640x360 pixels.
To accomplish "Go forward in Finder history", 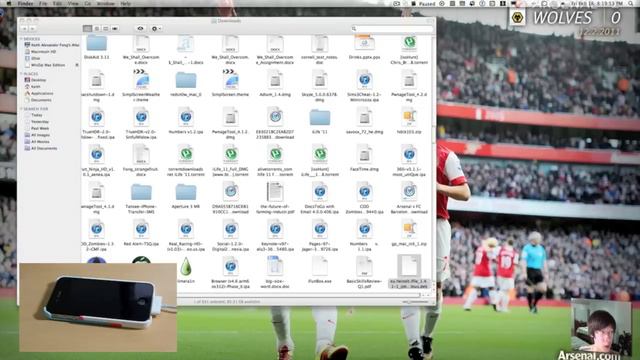I will (x=32, y=29).
